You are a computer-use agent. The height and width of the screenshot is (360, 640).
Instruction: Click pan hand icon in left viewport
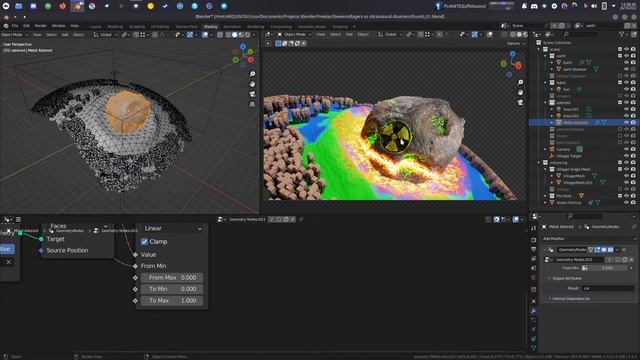point(252,84)
